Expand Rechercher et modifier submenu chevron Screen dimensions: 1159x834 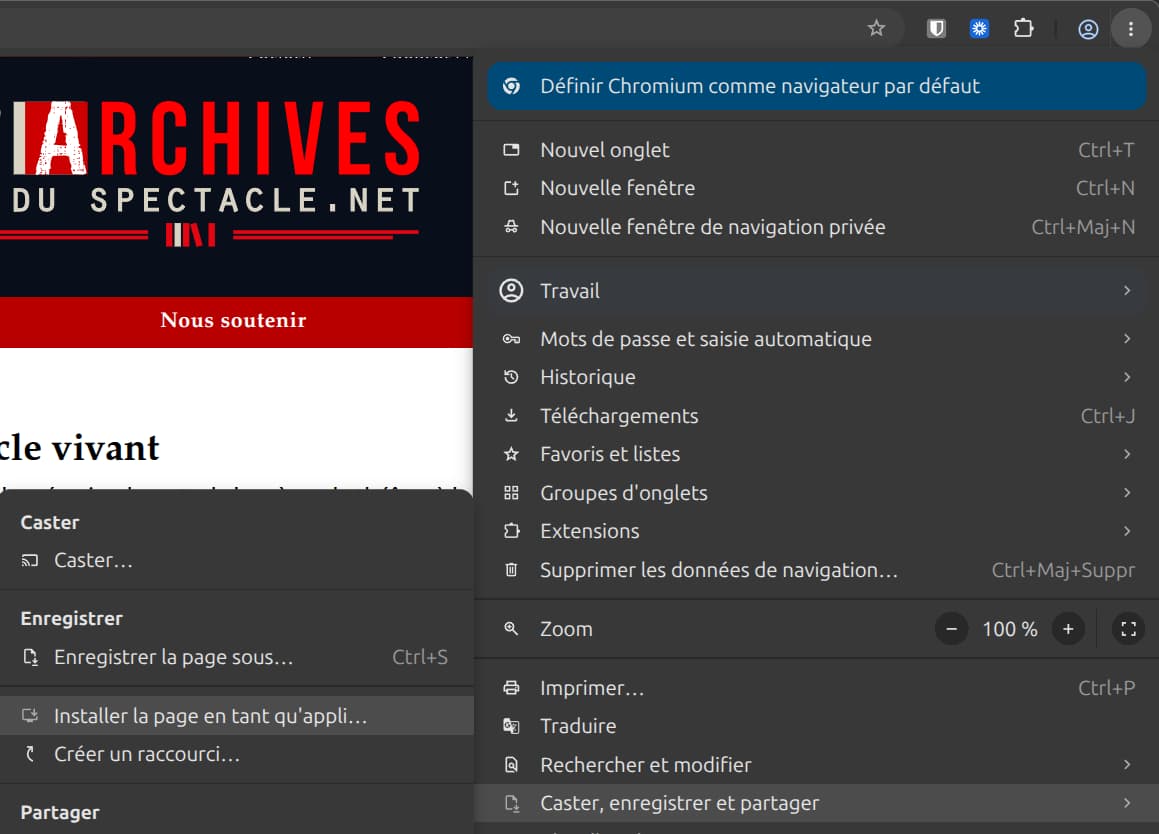pyautogui.click(x=1126, y=764)
